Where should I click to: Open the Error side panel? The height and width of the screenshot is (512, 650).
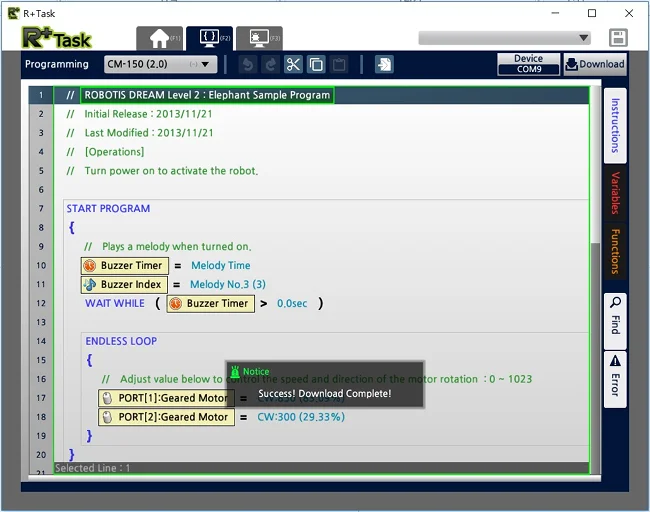(615, 379)
